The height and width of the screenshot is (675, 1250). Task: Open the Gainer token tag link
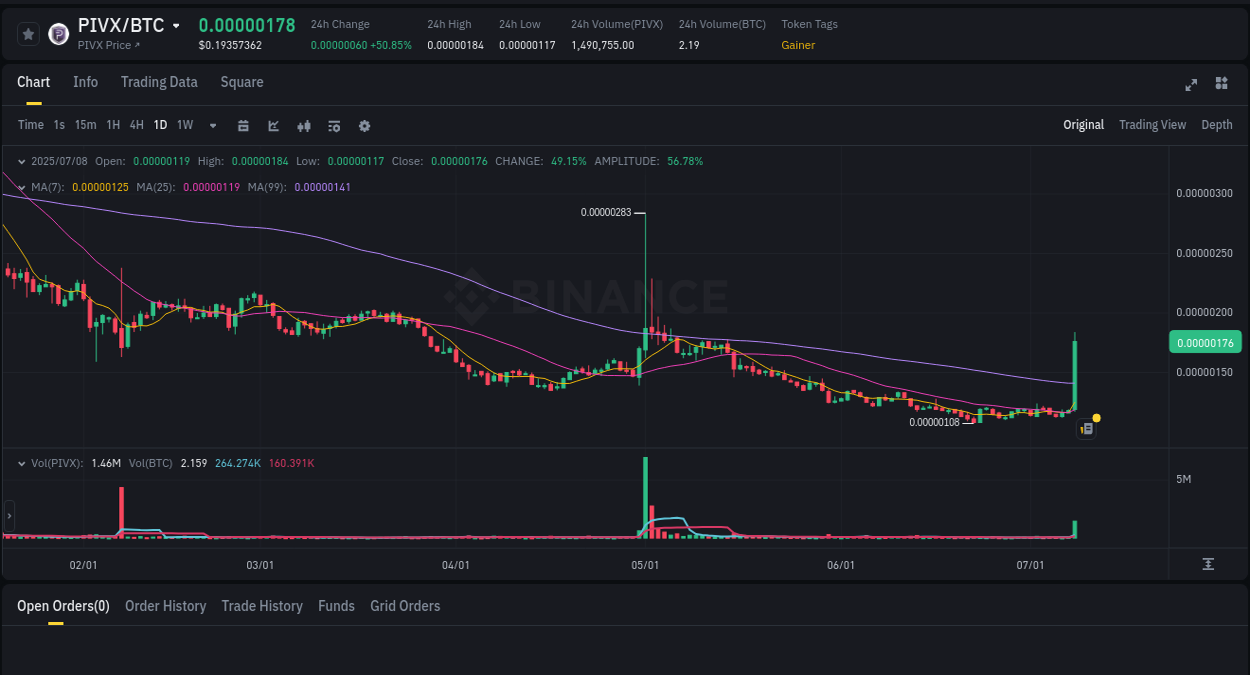tap(797, 45)
